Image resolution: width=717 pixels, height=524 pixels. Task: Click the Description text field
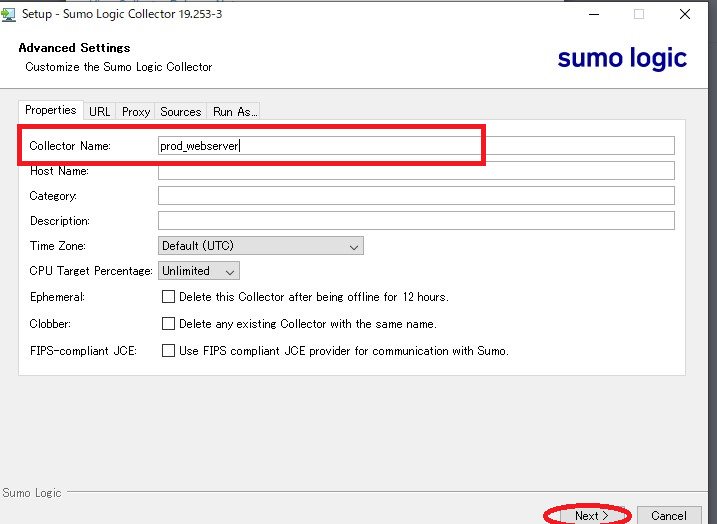click(416, 220)
